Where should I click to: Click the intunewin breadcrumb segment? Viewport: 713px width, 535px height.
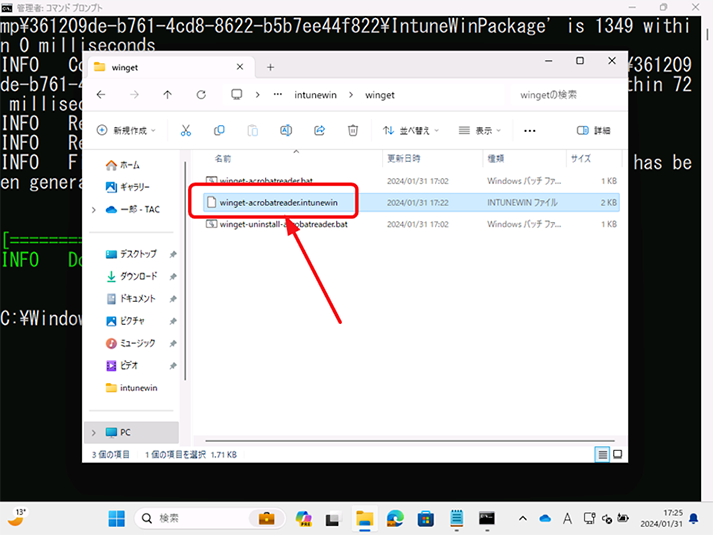click(x=315, y=95)
